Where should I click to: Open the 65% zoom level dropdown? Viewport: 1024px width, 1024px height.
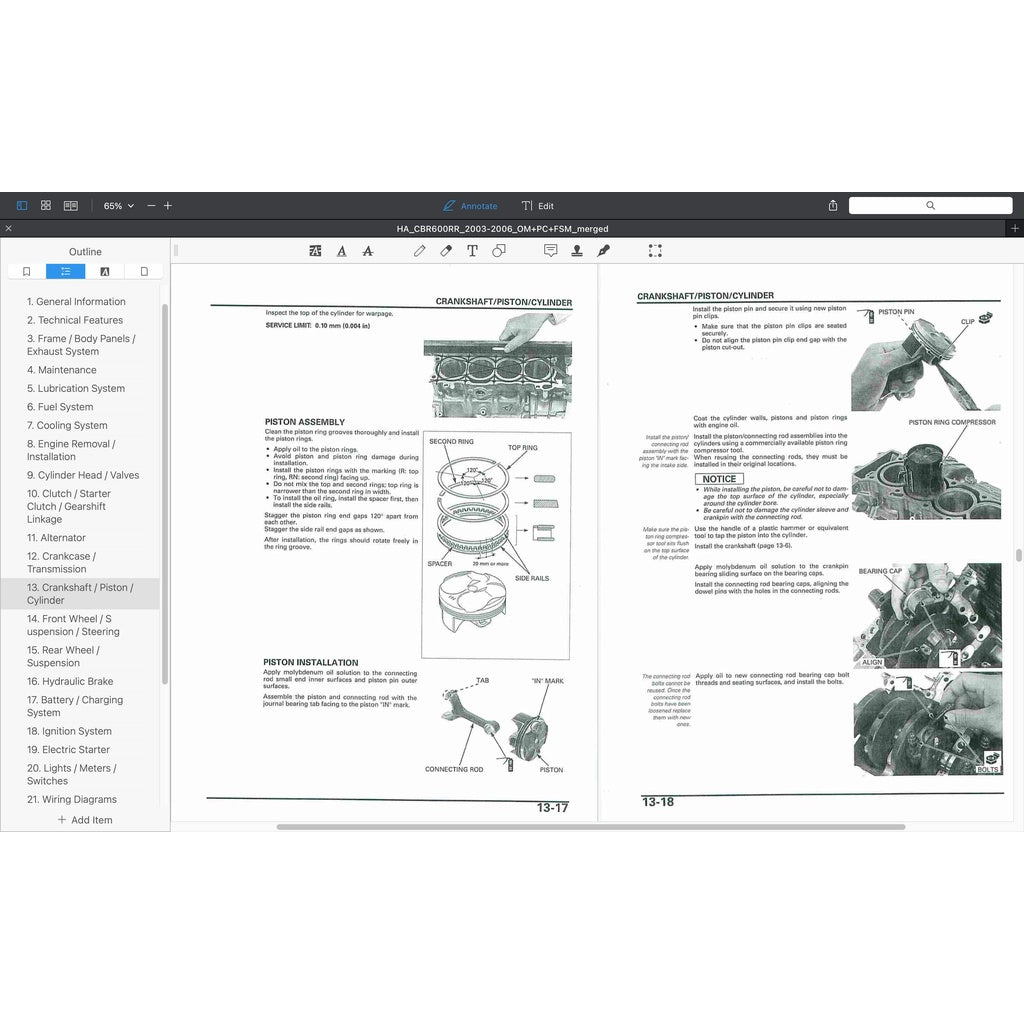click(118, 205)
